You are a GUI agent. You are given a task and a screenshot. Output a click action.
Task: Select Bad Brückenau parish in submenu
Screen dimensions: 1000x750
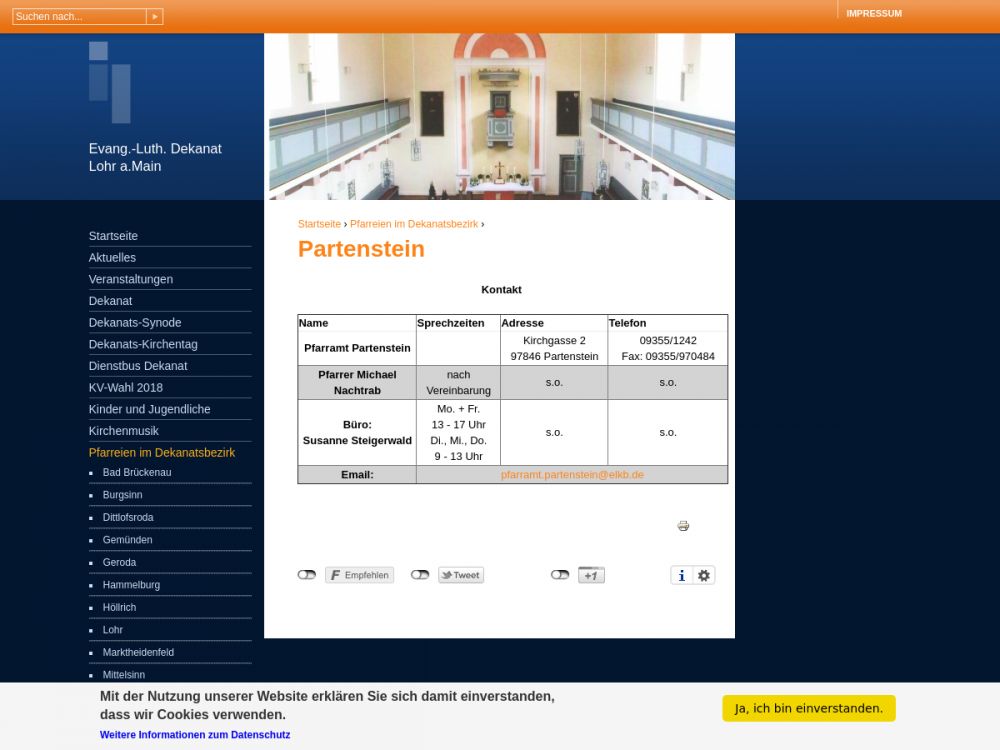[137, 472]
